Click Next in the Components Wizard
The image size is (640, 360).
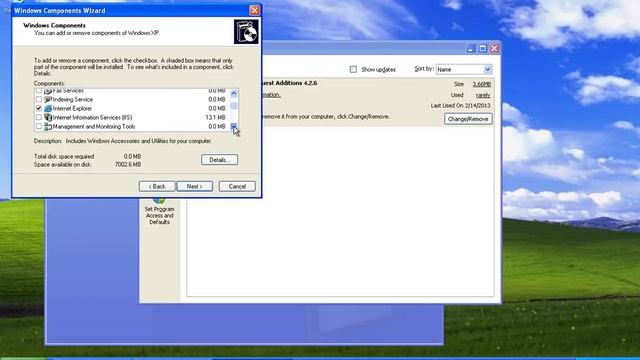tap(195, 186)
